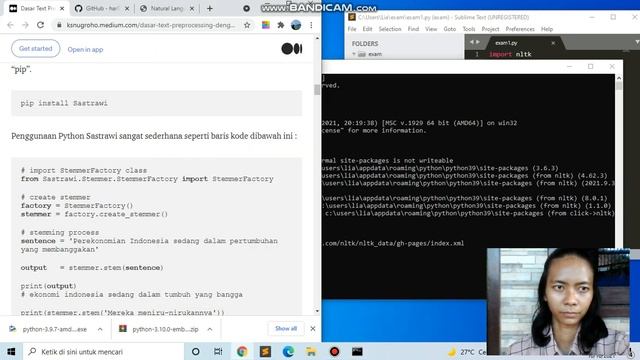Click line import nltk in Sublime editor

tap(510, 54)
